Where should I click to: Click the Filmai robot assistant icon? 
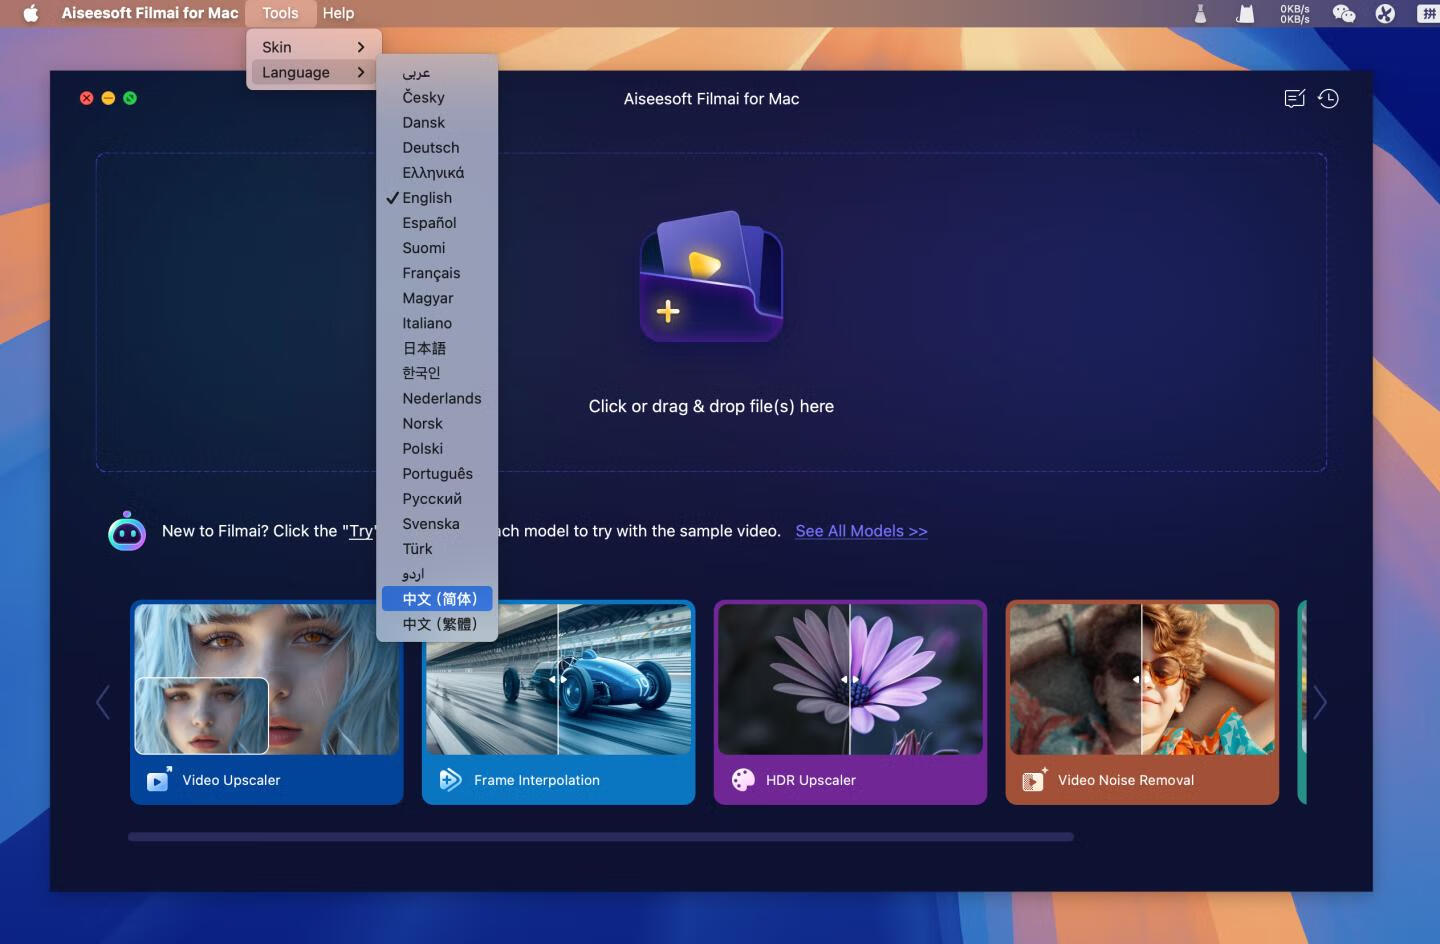coord(127,531)
